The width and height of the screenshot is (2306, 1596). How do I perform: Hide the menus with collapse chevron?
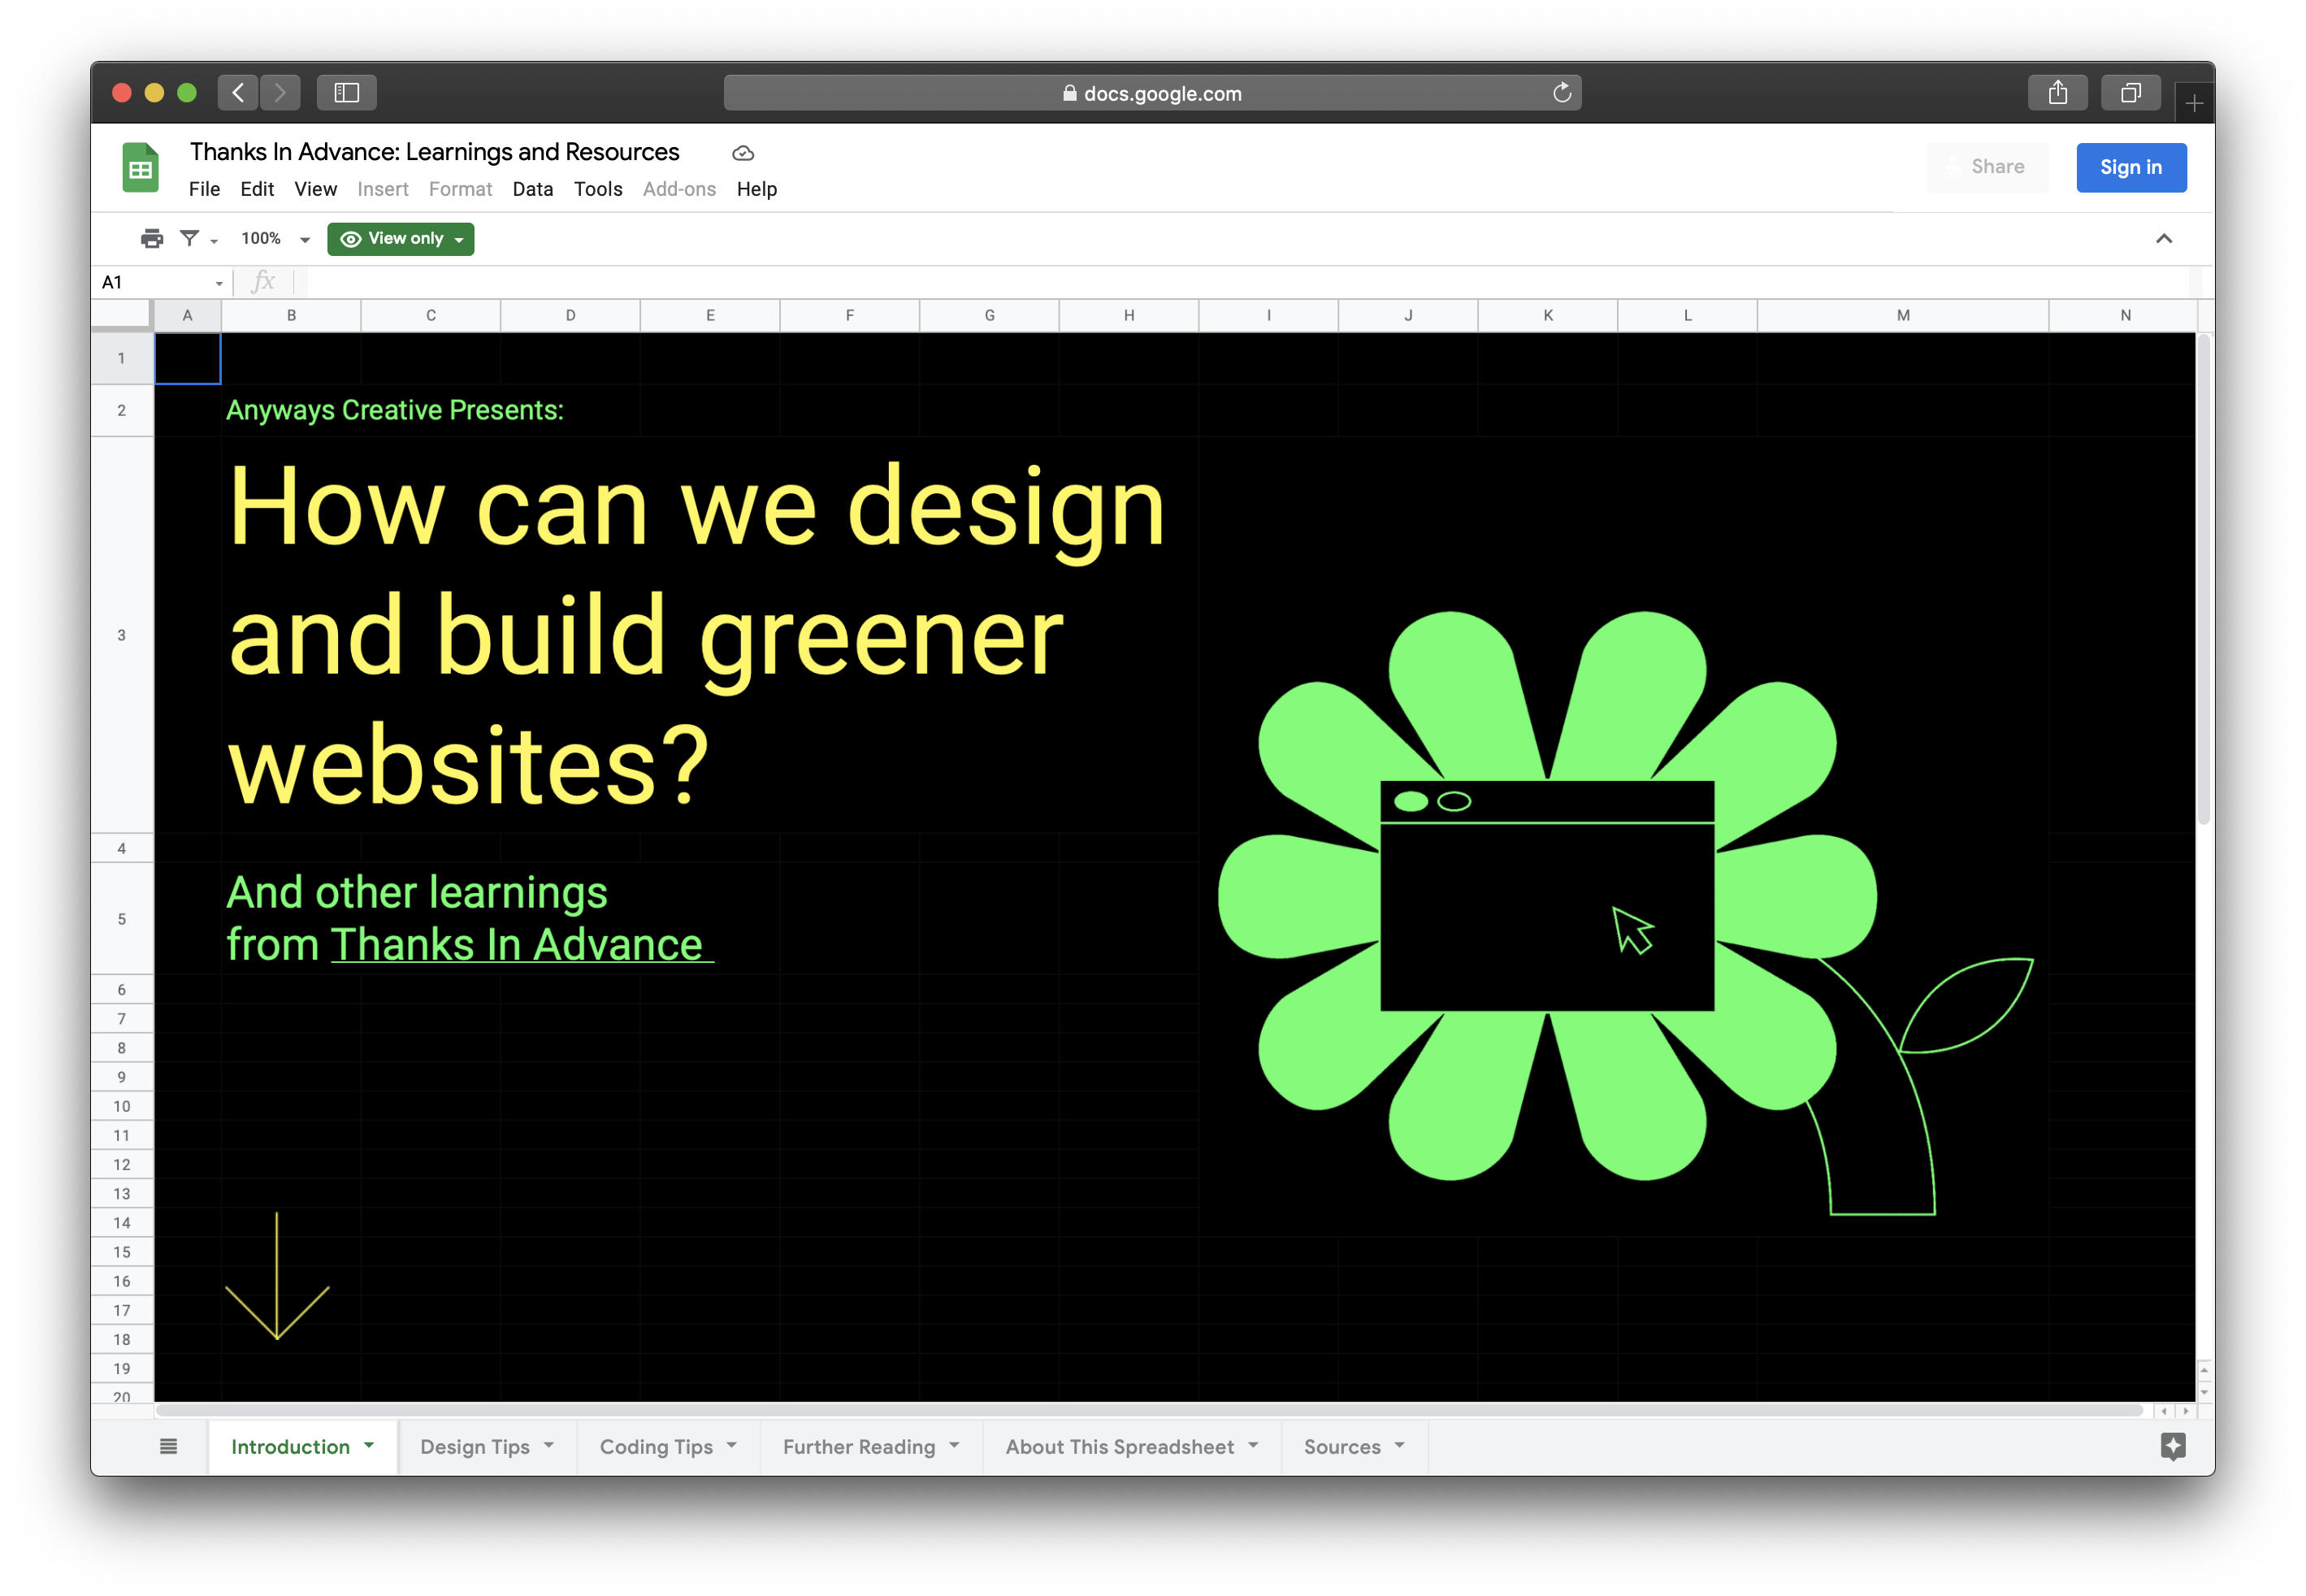pyautogui.click(x=2163, y=238)
